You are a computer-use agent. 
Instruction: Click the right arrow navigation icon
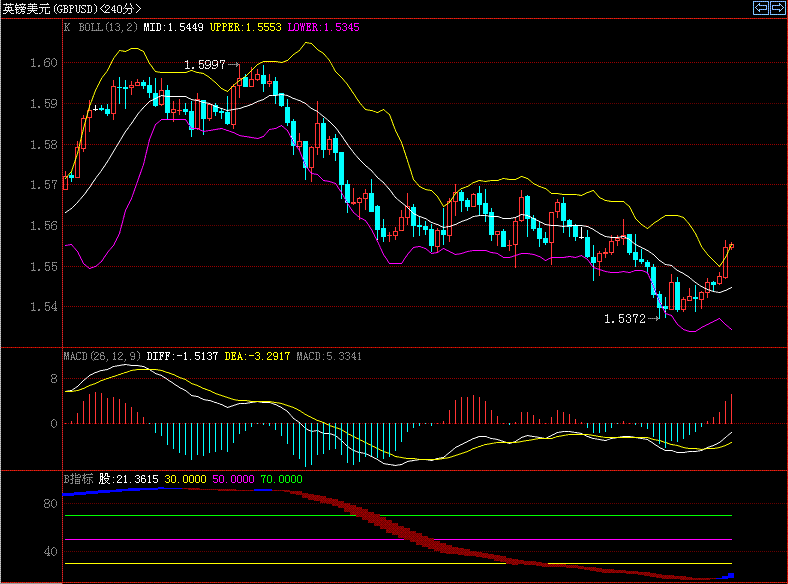click(x=777, y=8)
